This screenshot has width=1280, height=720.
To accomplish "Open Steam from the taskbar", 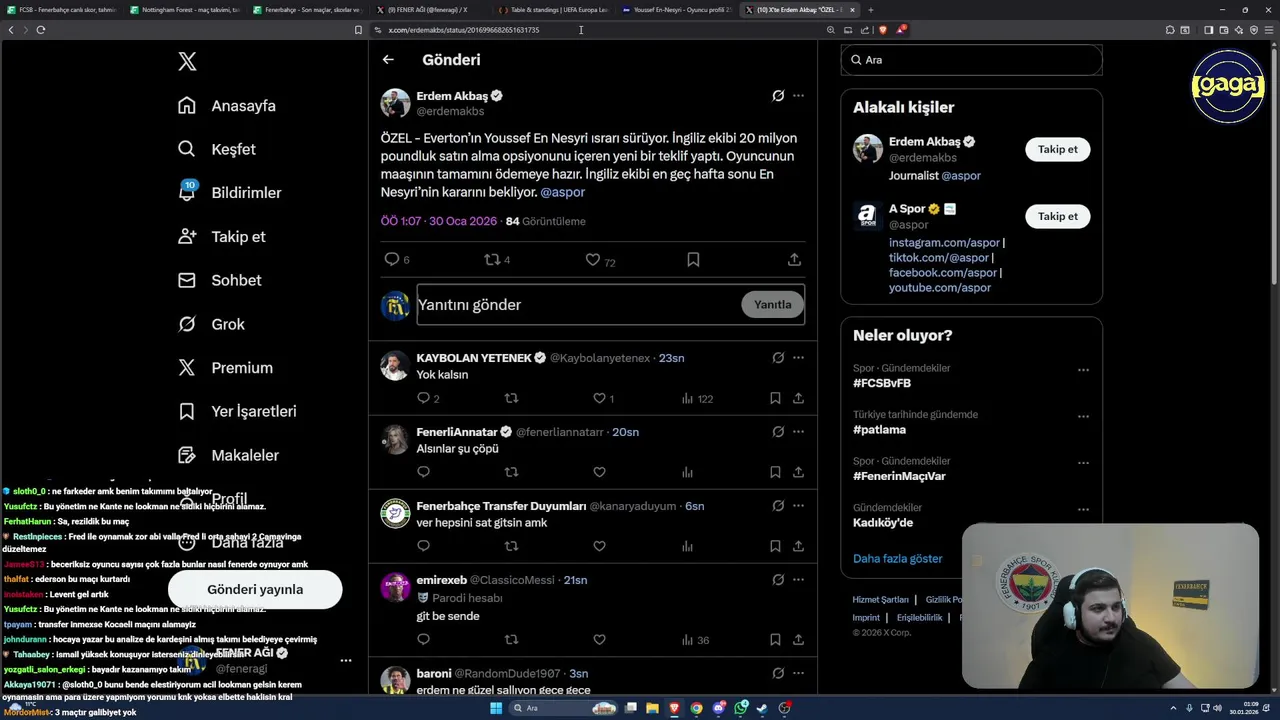I will (x=763, y=709).
